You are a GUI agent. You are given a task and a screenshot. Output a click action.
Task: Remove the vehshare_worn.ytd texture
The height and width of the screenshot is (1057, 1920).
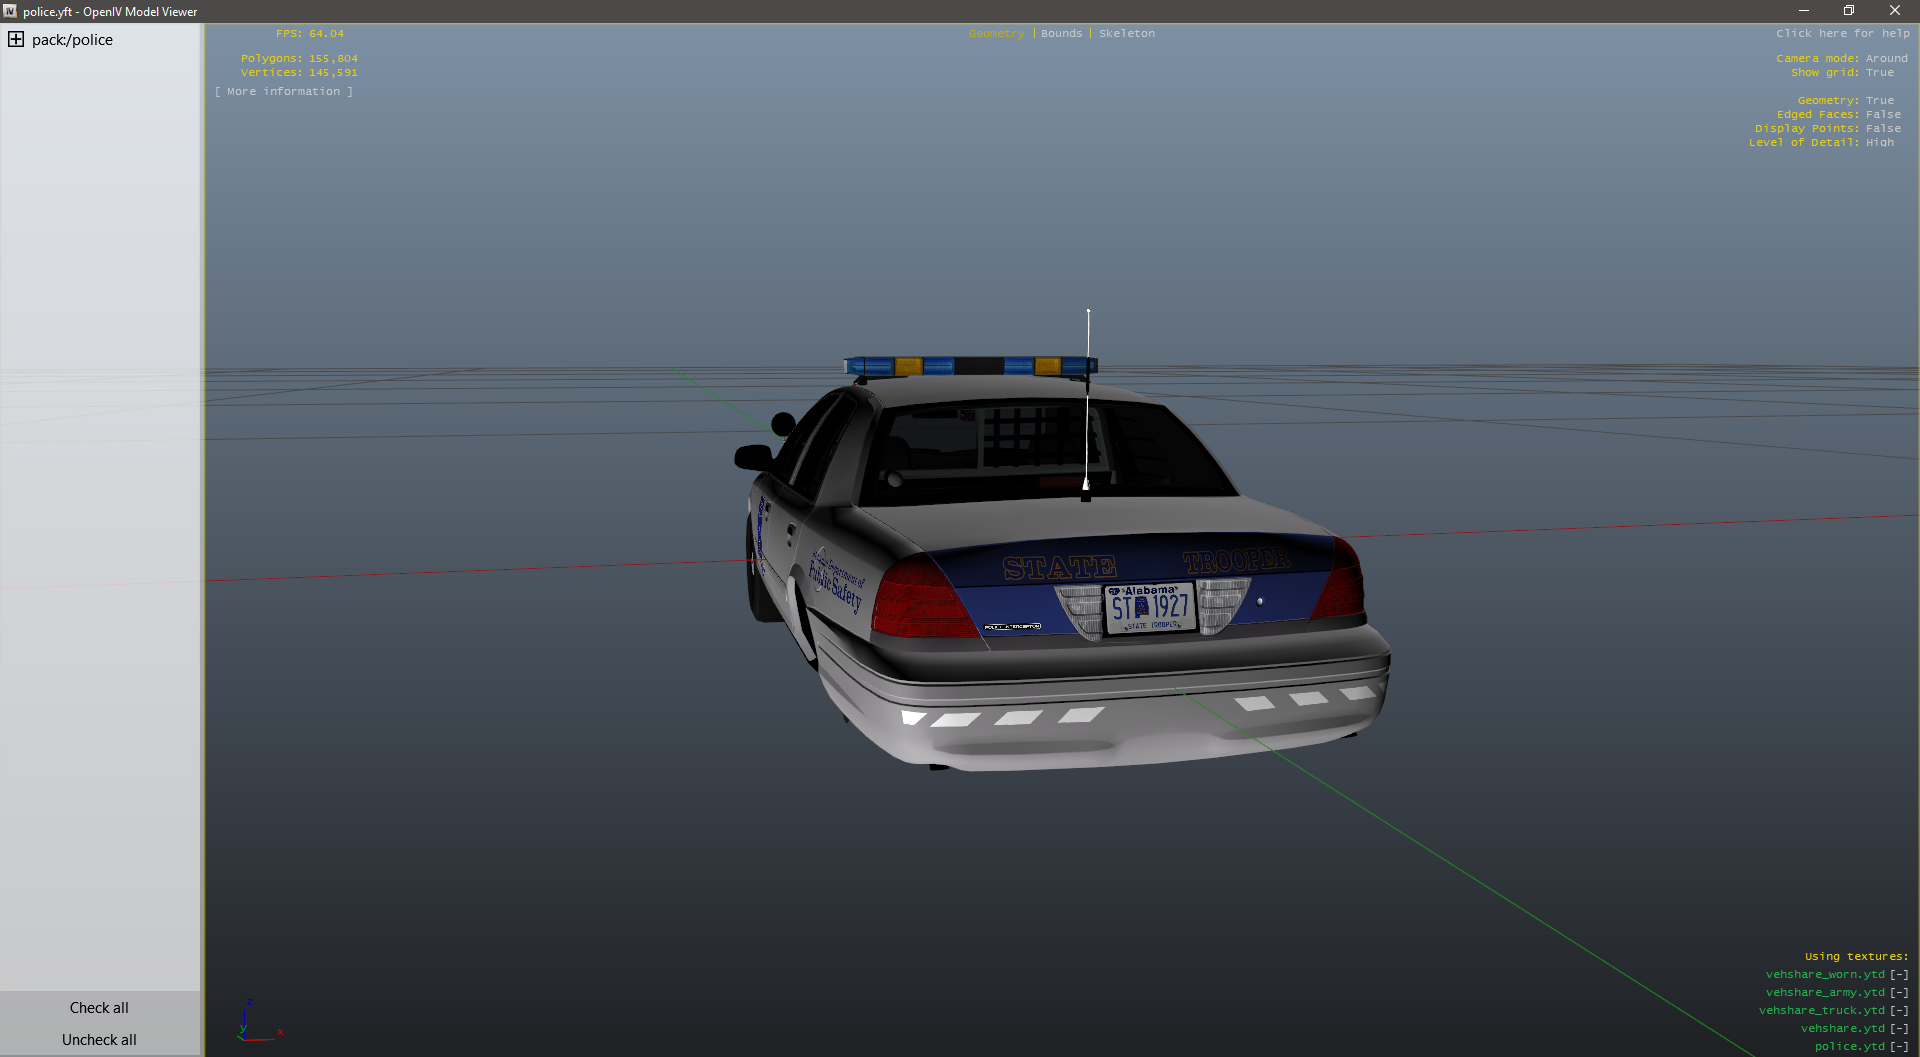1898,975
